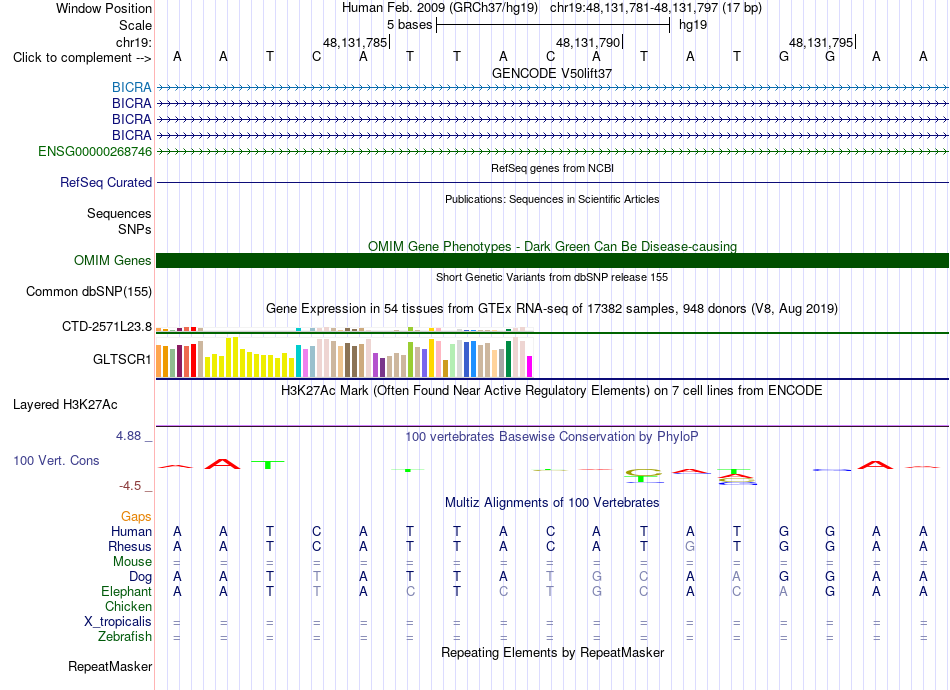Viewport: 950px width, 690px height.
Task: Click the GENCODE V50lift37 track title
Action: [552, 73]
